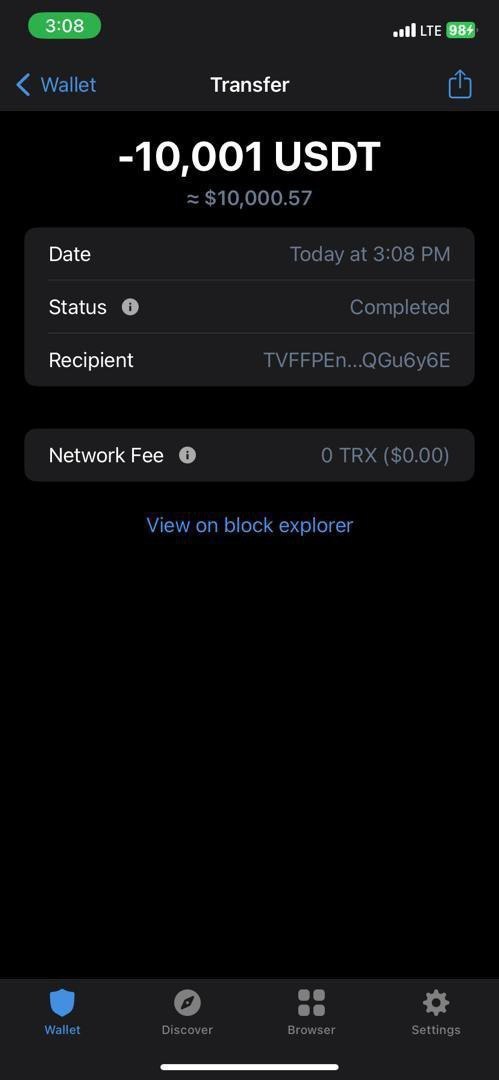The image size is (499, 1080).
Task: Tap the 0 TRX network fee value
Action: click(385, 455)
